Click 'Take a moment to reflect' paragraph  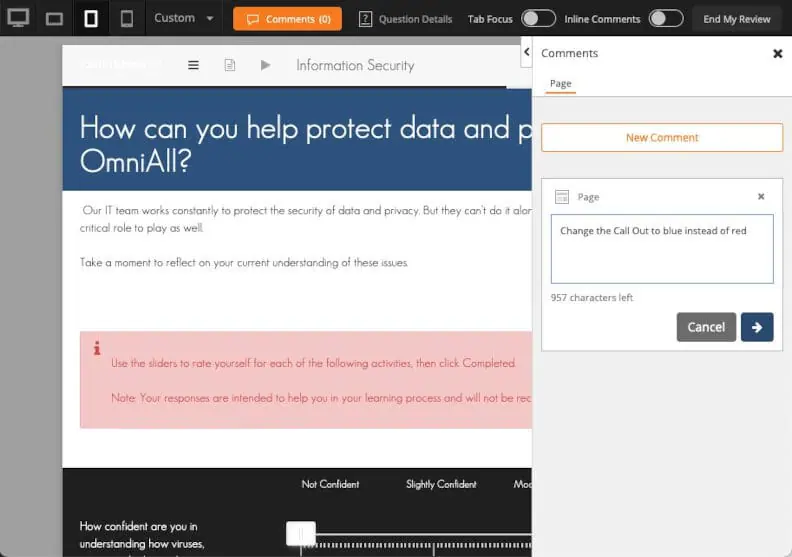[x=243, y=263]
